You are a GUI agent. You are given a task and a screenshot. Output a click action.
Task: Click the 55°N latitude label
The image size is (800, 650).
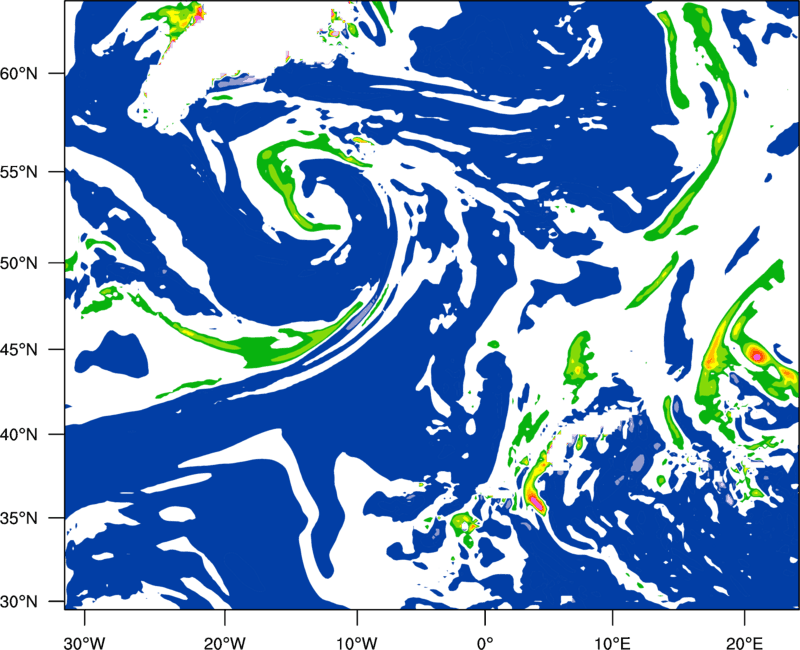19,172
